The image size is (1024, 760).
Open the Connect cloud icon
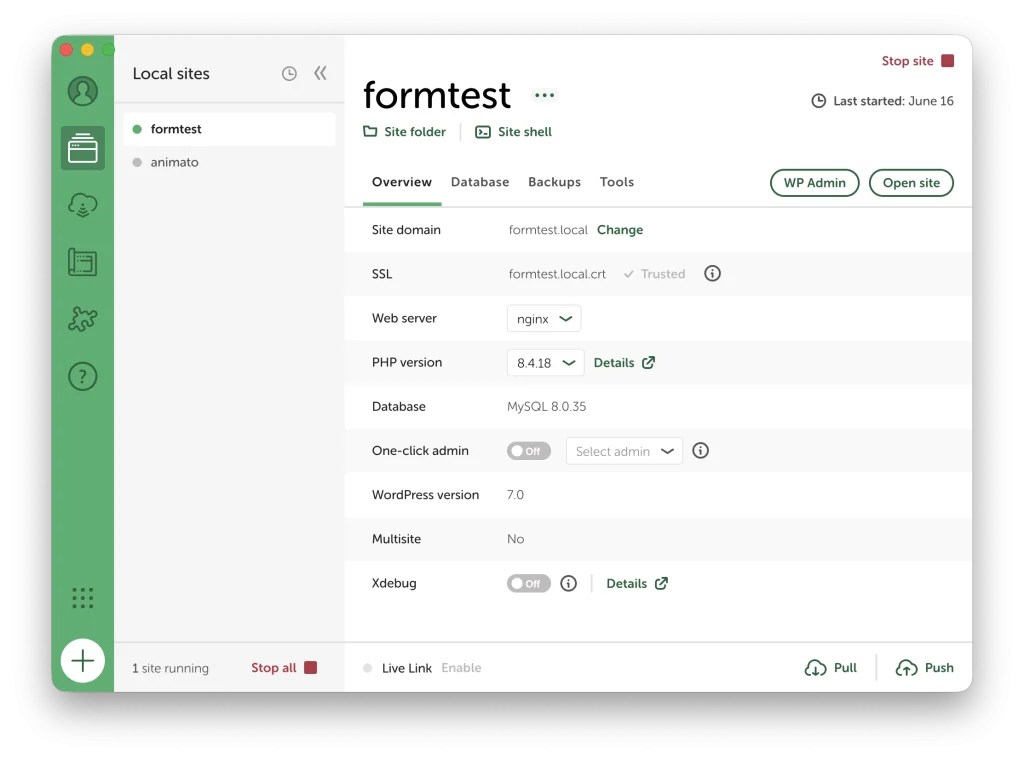[x=83, y=205]
